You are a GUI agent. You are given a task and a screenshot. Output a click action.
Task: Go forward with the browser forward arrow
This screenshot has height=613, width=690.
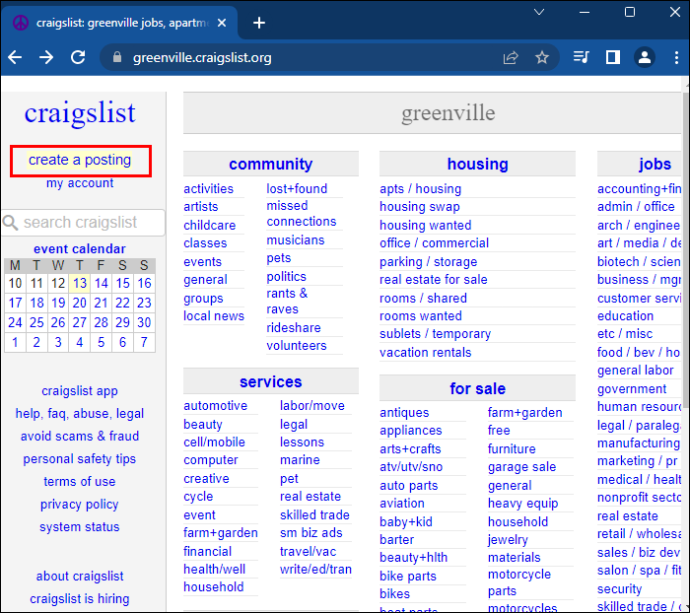click(46, 57)
